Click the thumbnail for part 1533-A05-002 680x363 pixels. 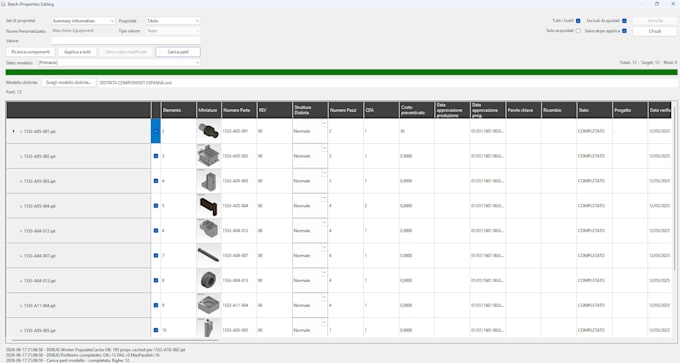pos(209,156)
